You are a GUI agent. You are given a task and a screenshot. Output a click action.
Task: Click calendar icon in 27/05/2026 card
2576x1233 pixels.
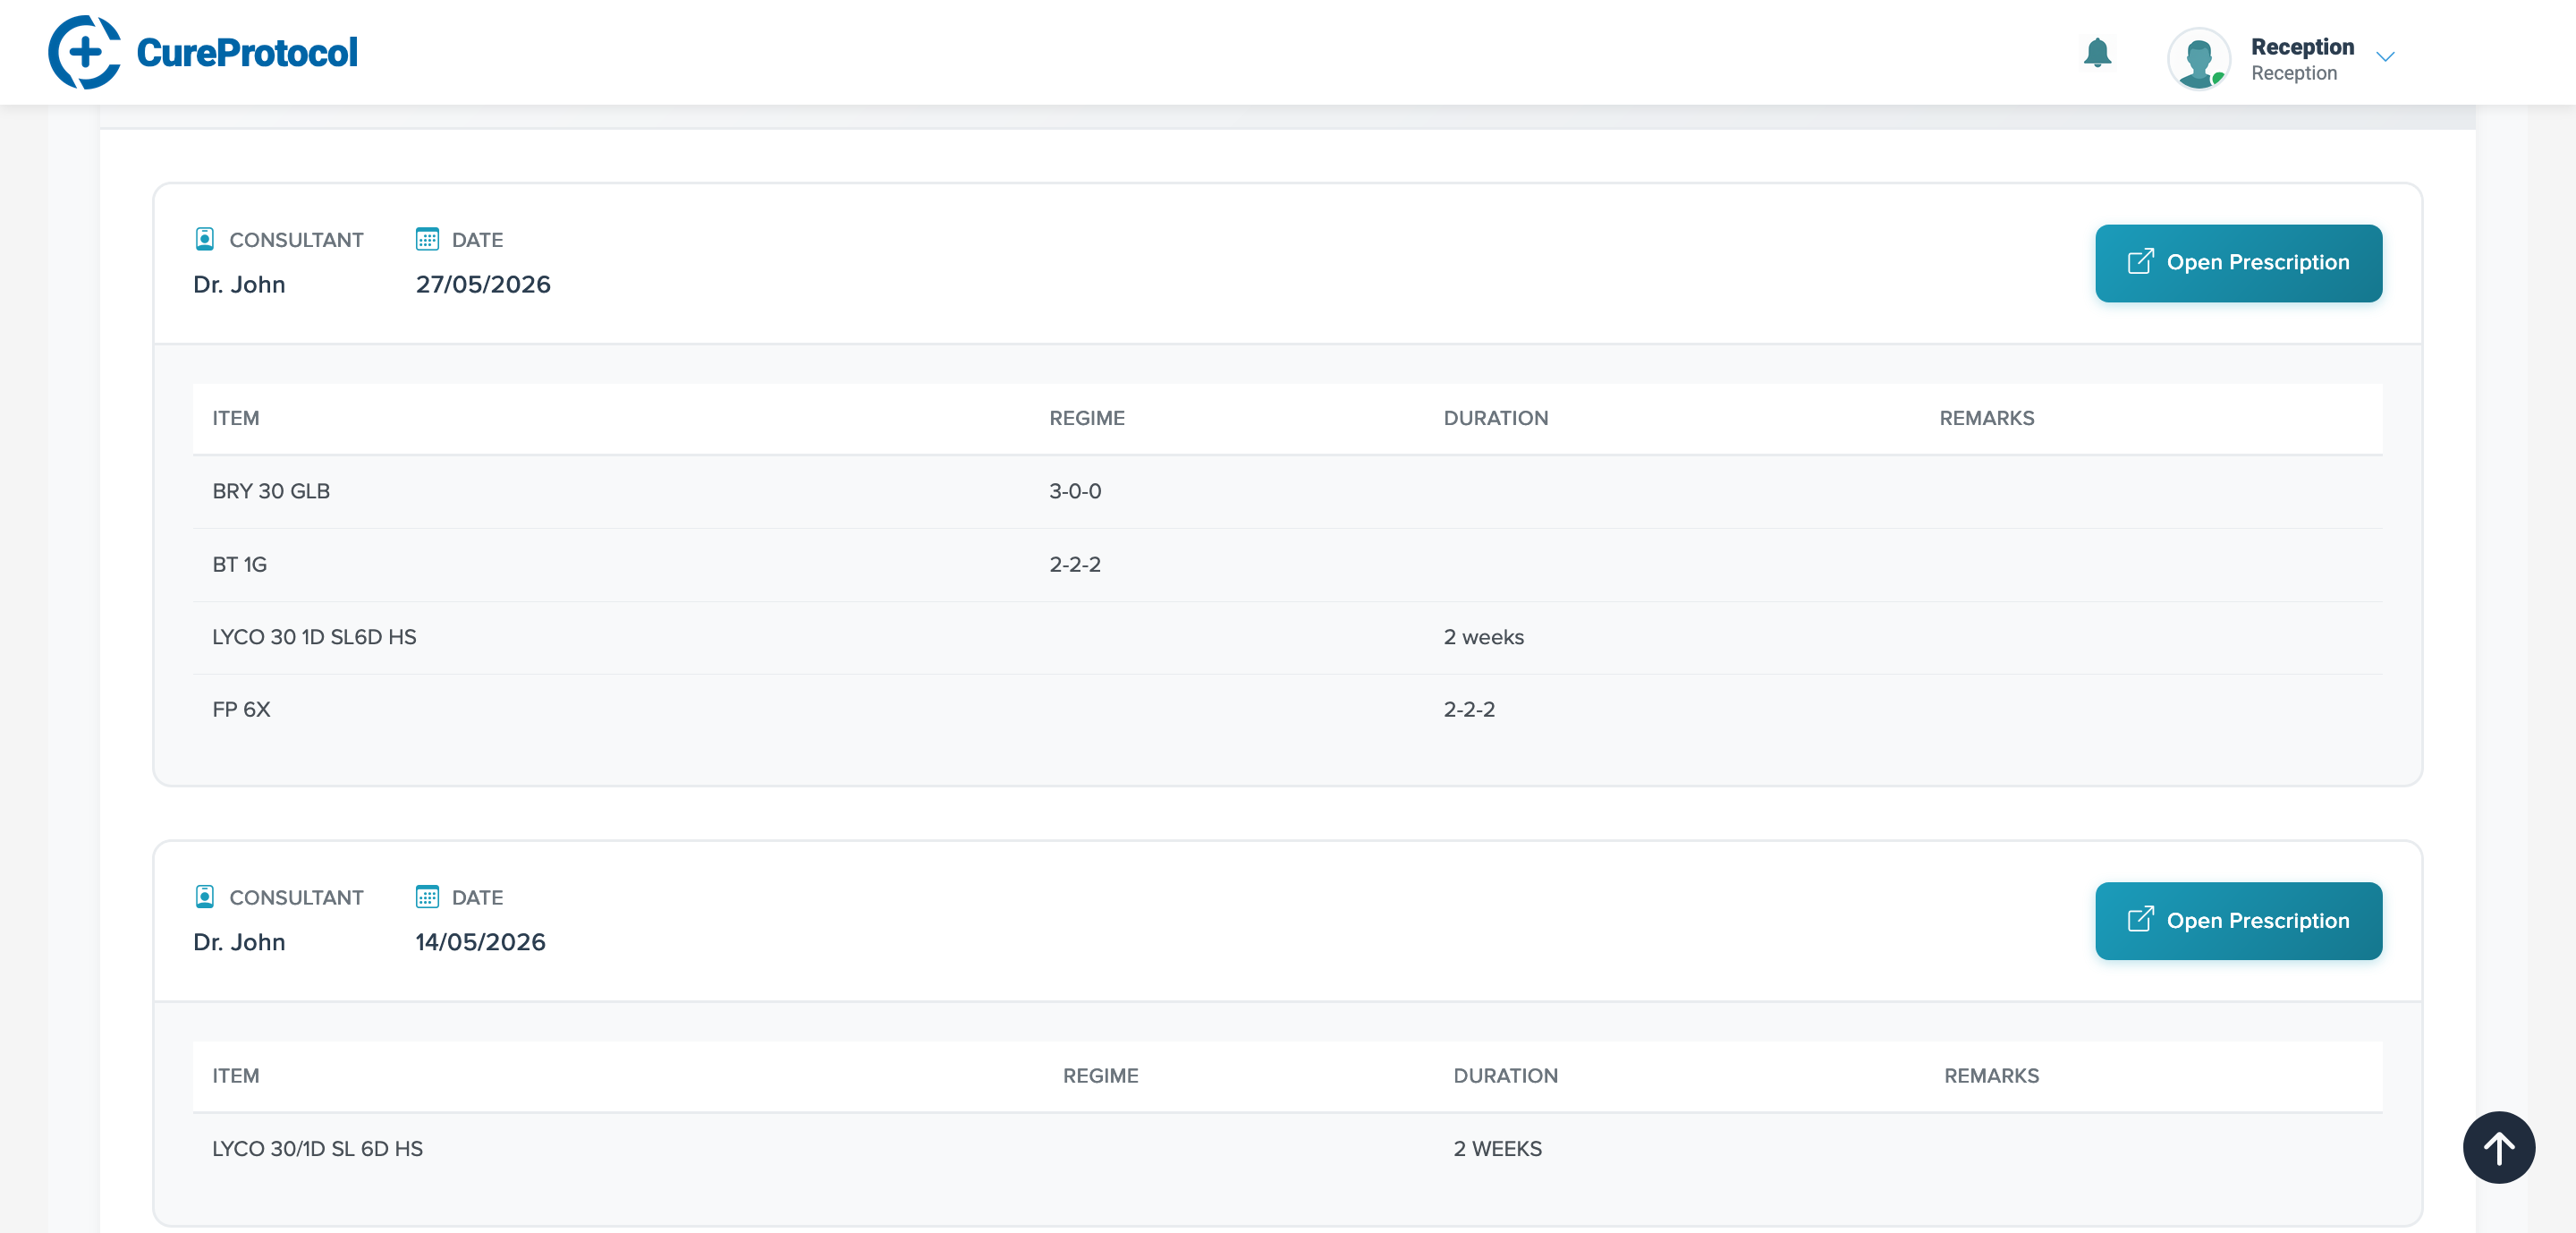[427, 239]
